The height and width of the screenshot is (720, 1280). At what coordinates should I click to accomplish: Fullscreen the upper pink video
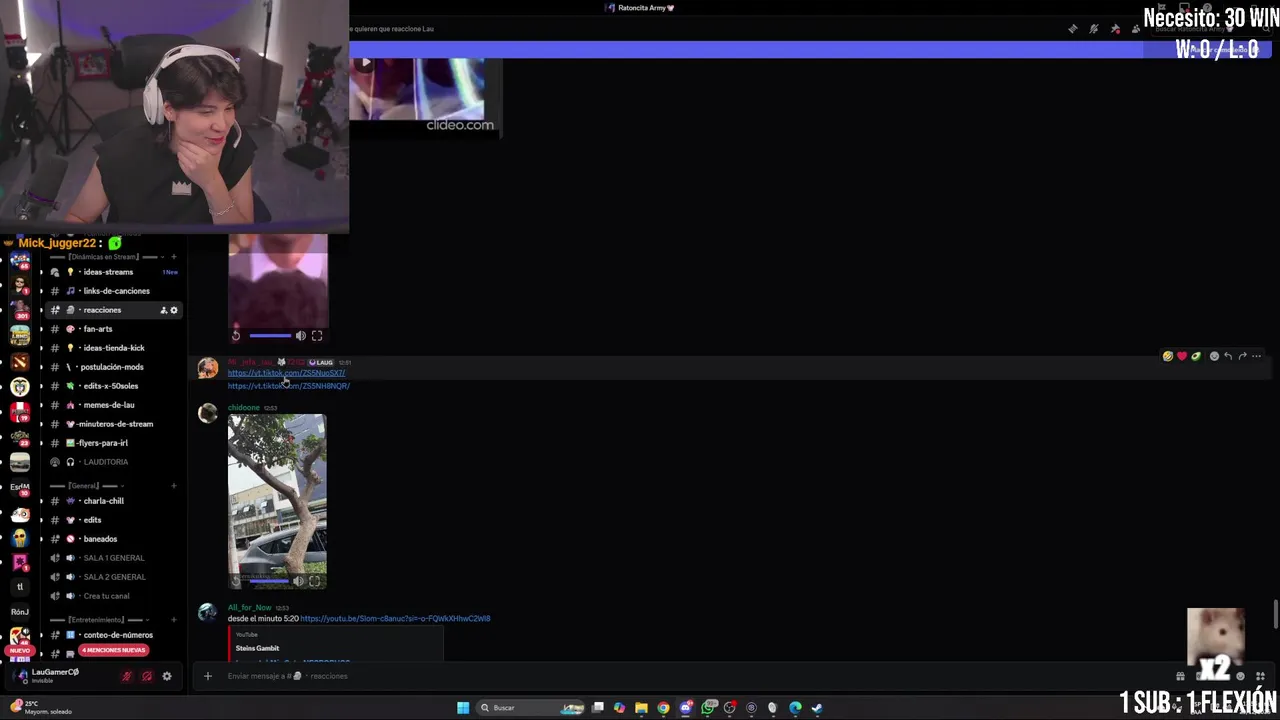pyautogui.click(x=317, y=336)
